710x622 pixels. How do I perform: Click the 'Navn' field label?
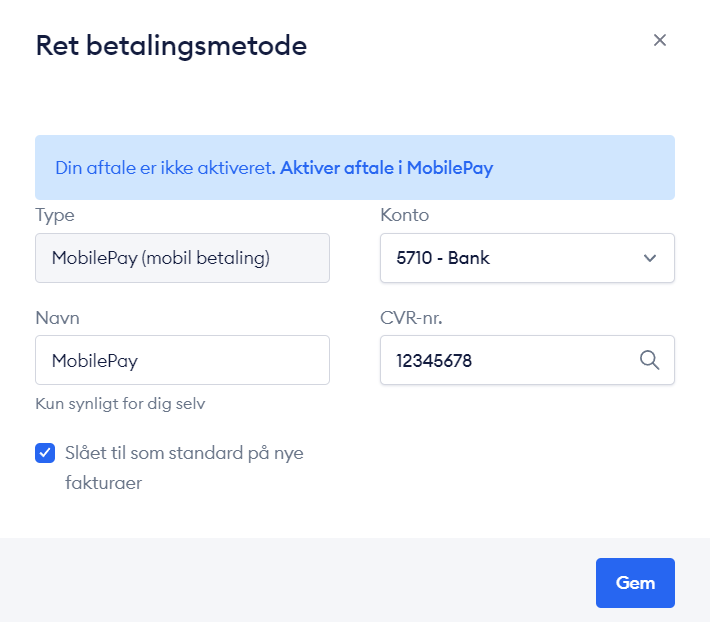point(58,318)
